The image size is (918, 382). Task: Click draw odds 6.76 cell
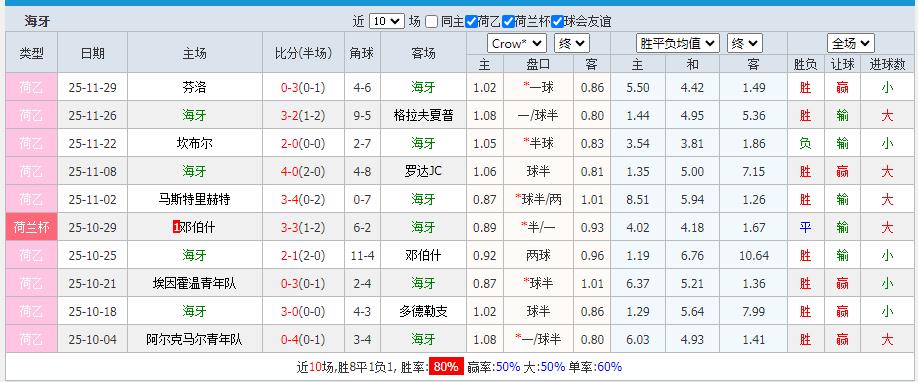[693, 255]
